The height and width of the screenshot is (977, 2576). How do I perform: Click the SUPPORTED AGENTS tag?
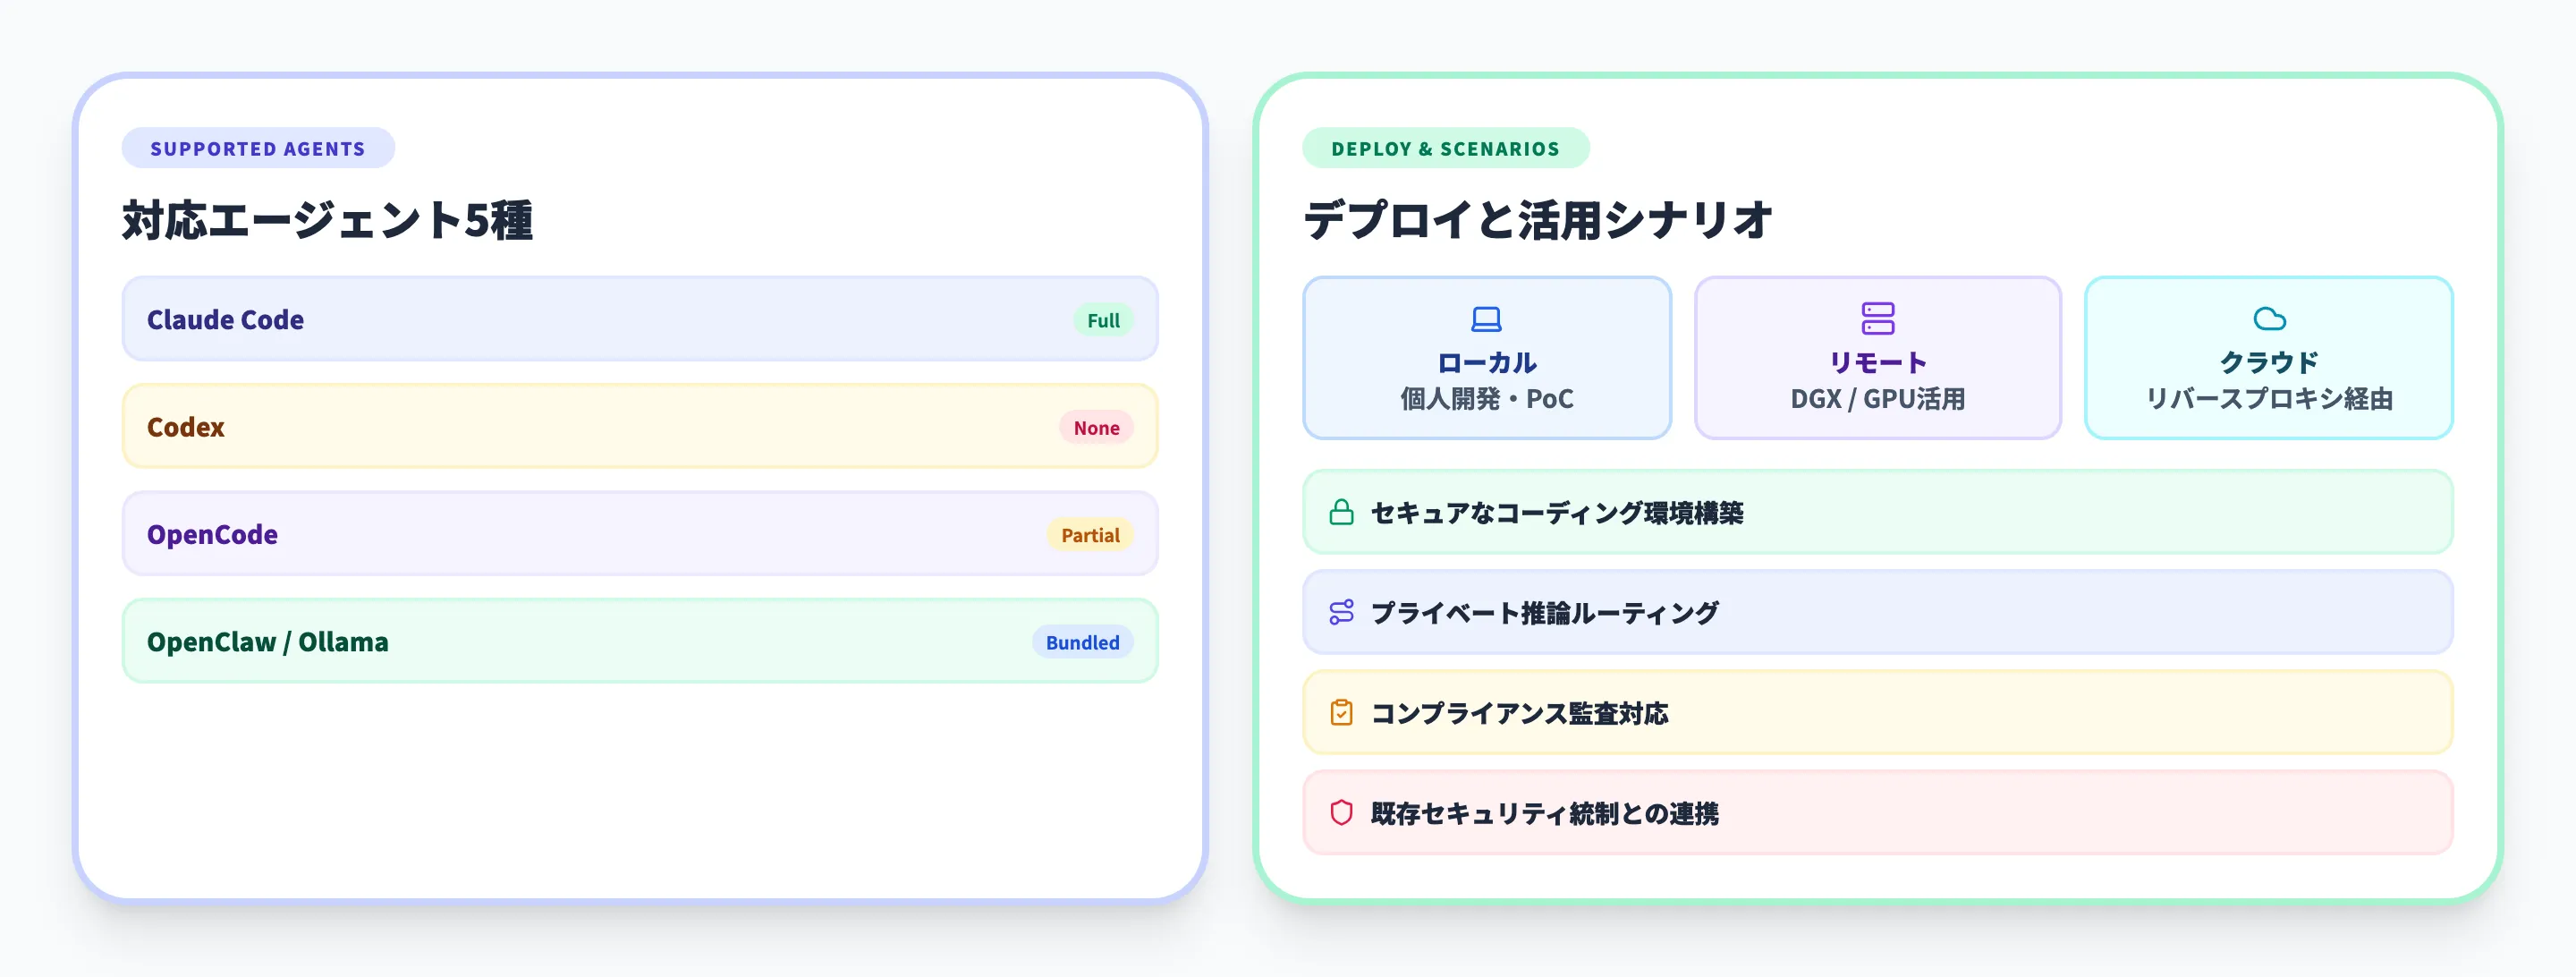click(258, 149)
